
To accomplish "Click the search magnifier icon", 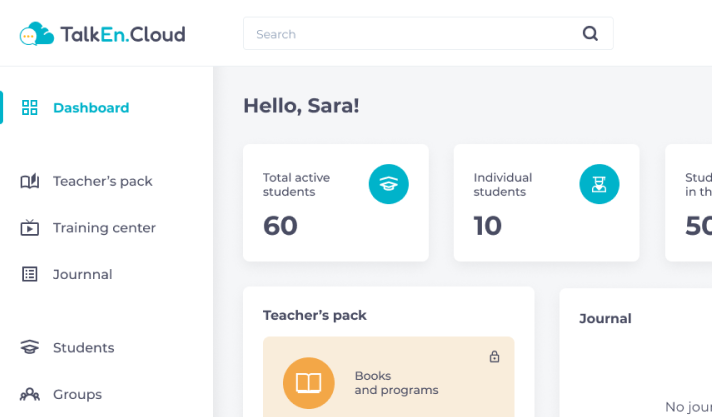I will pos(590,34).
